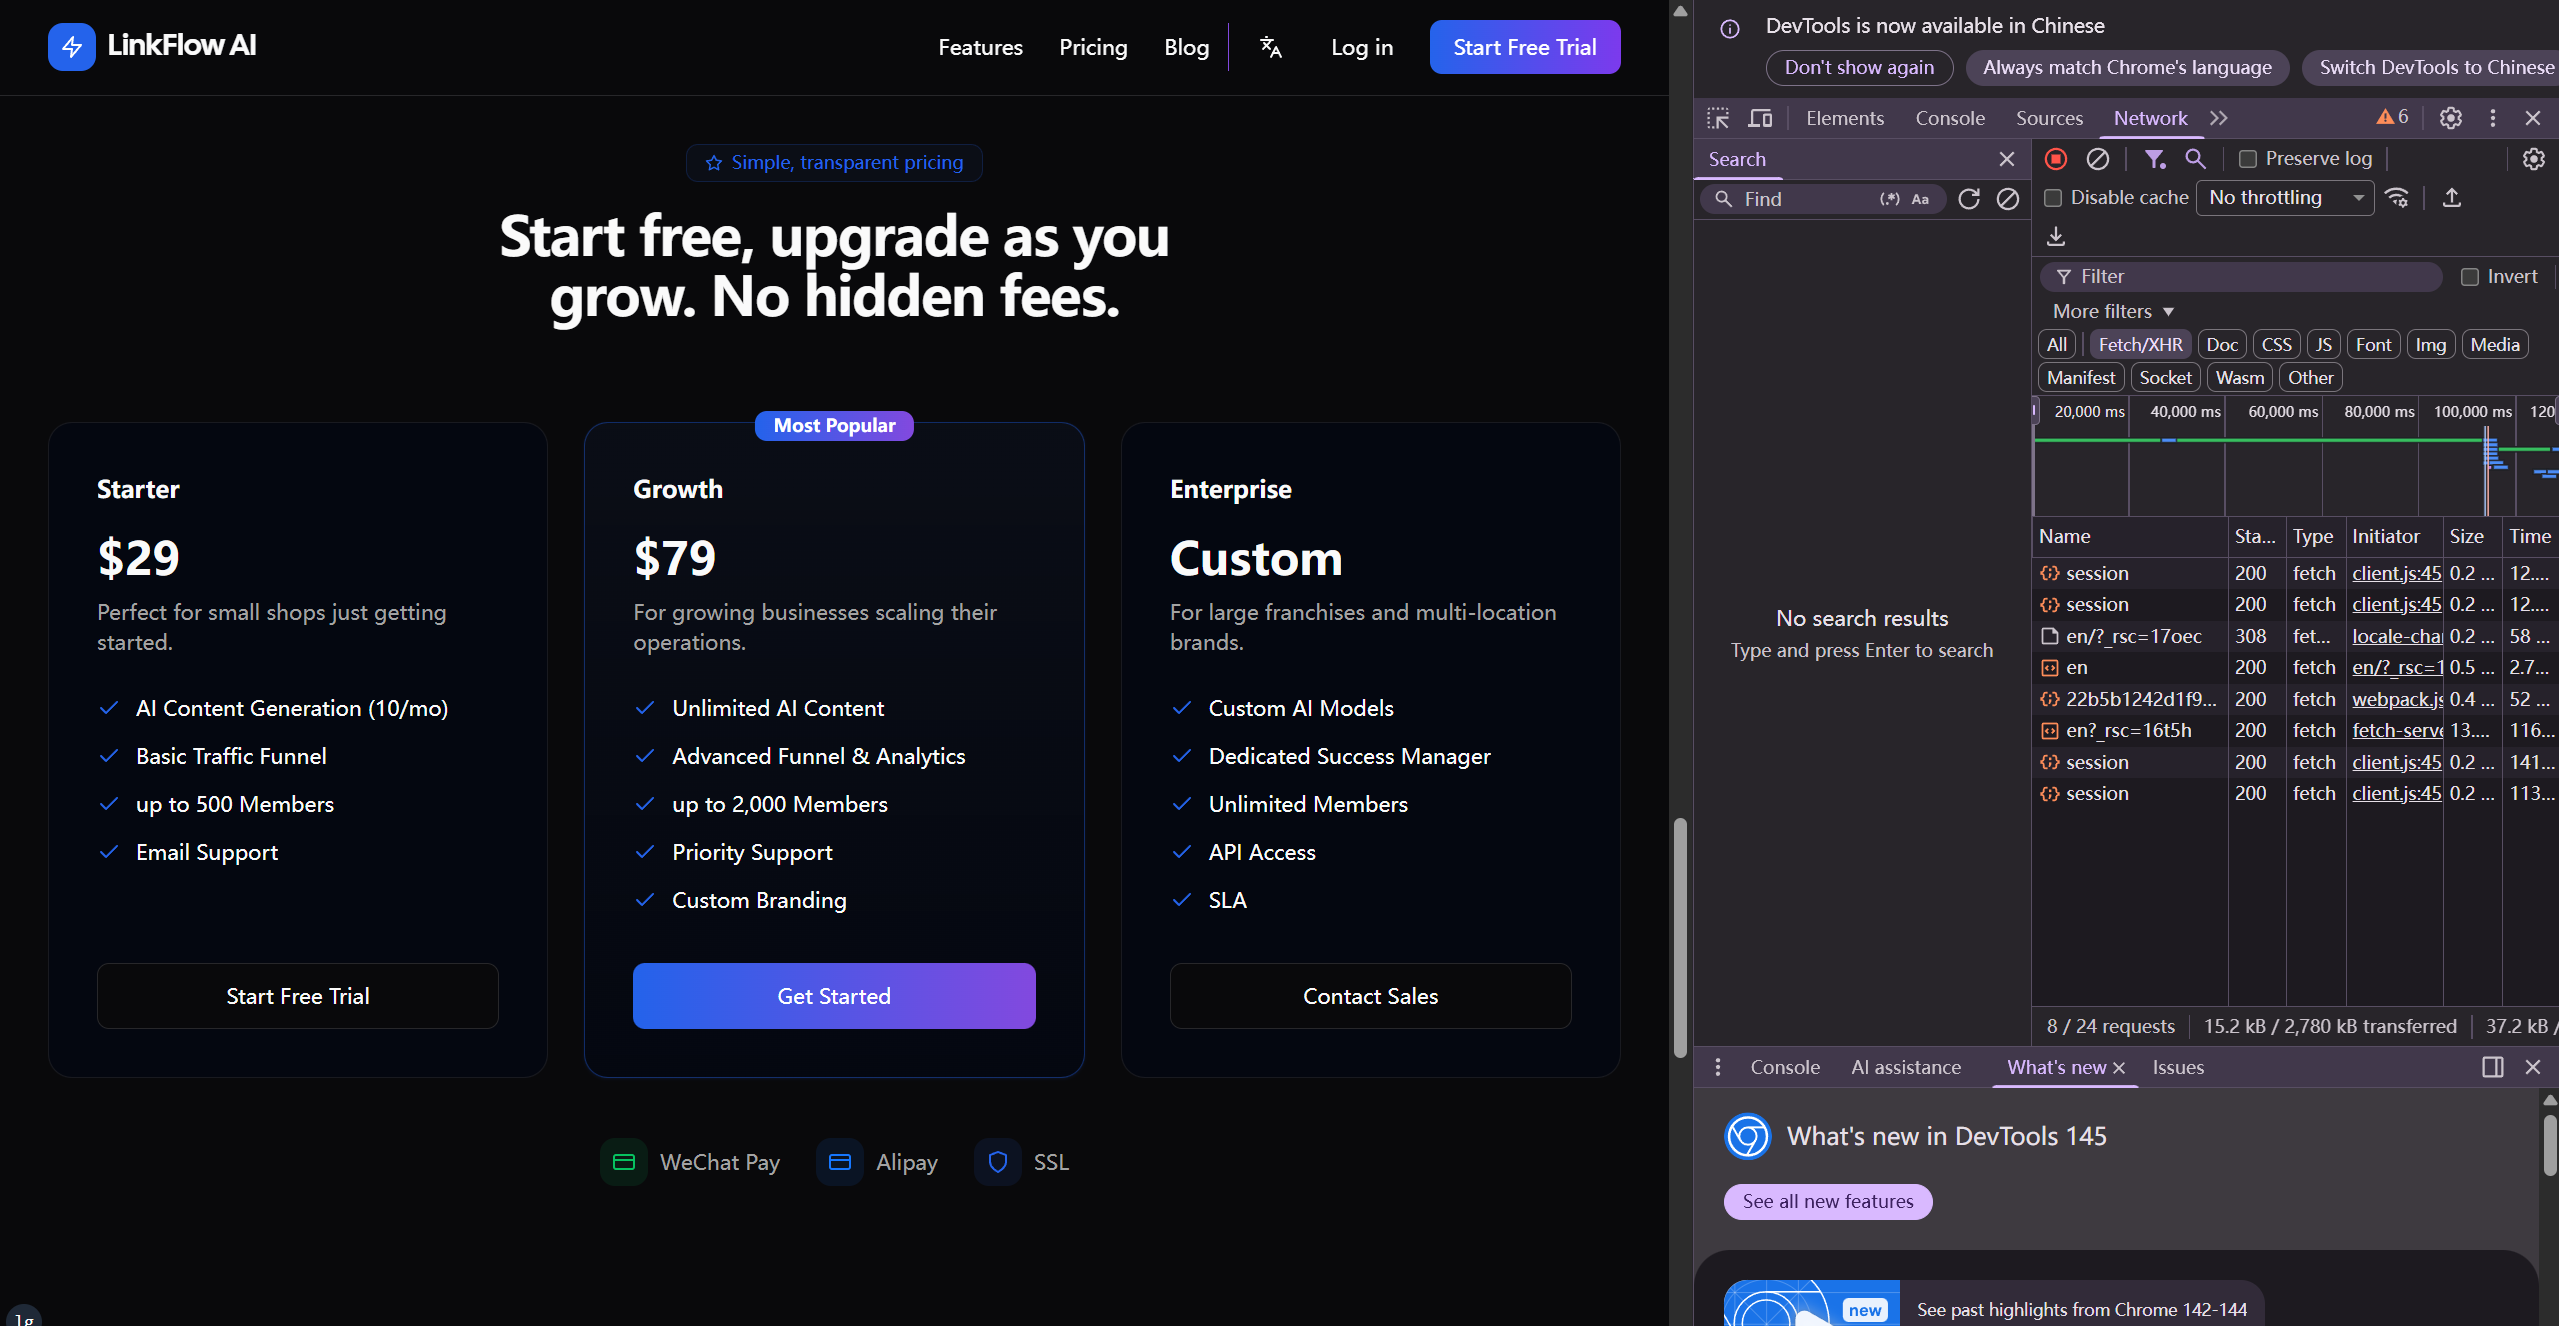The height and width of the screenshot is (1326, 2559).
Task: Select the en/?_rsc=17oec request row
Action: click(x=2295, y=636)
